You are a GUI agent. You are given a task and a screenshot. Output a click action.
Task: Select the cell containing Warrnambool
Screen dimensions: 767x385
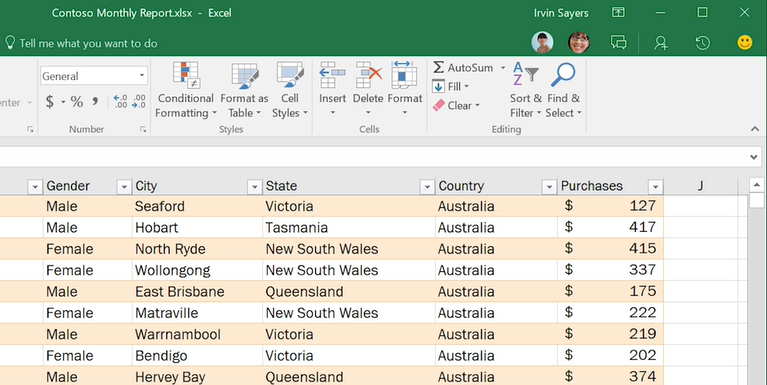click(197, 334)
